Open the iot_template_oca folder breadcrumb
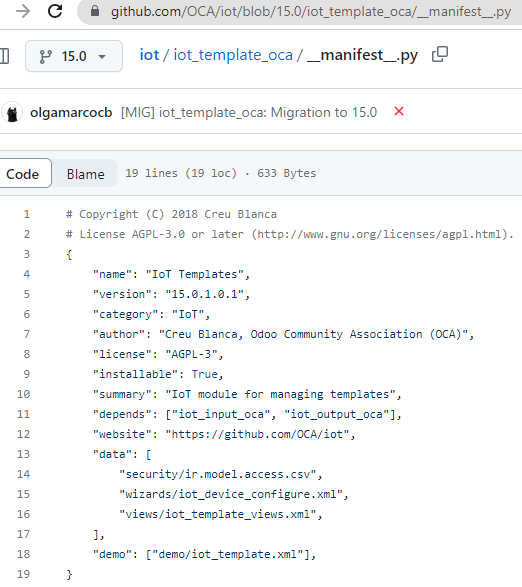The image size is (522, 587). click(x=233, y=55)
